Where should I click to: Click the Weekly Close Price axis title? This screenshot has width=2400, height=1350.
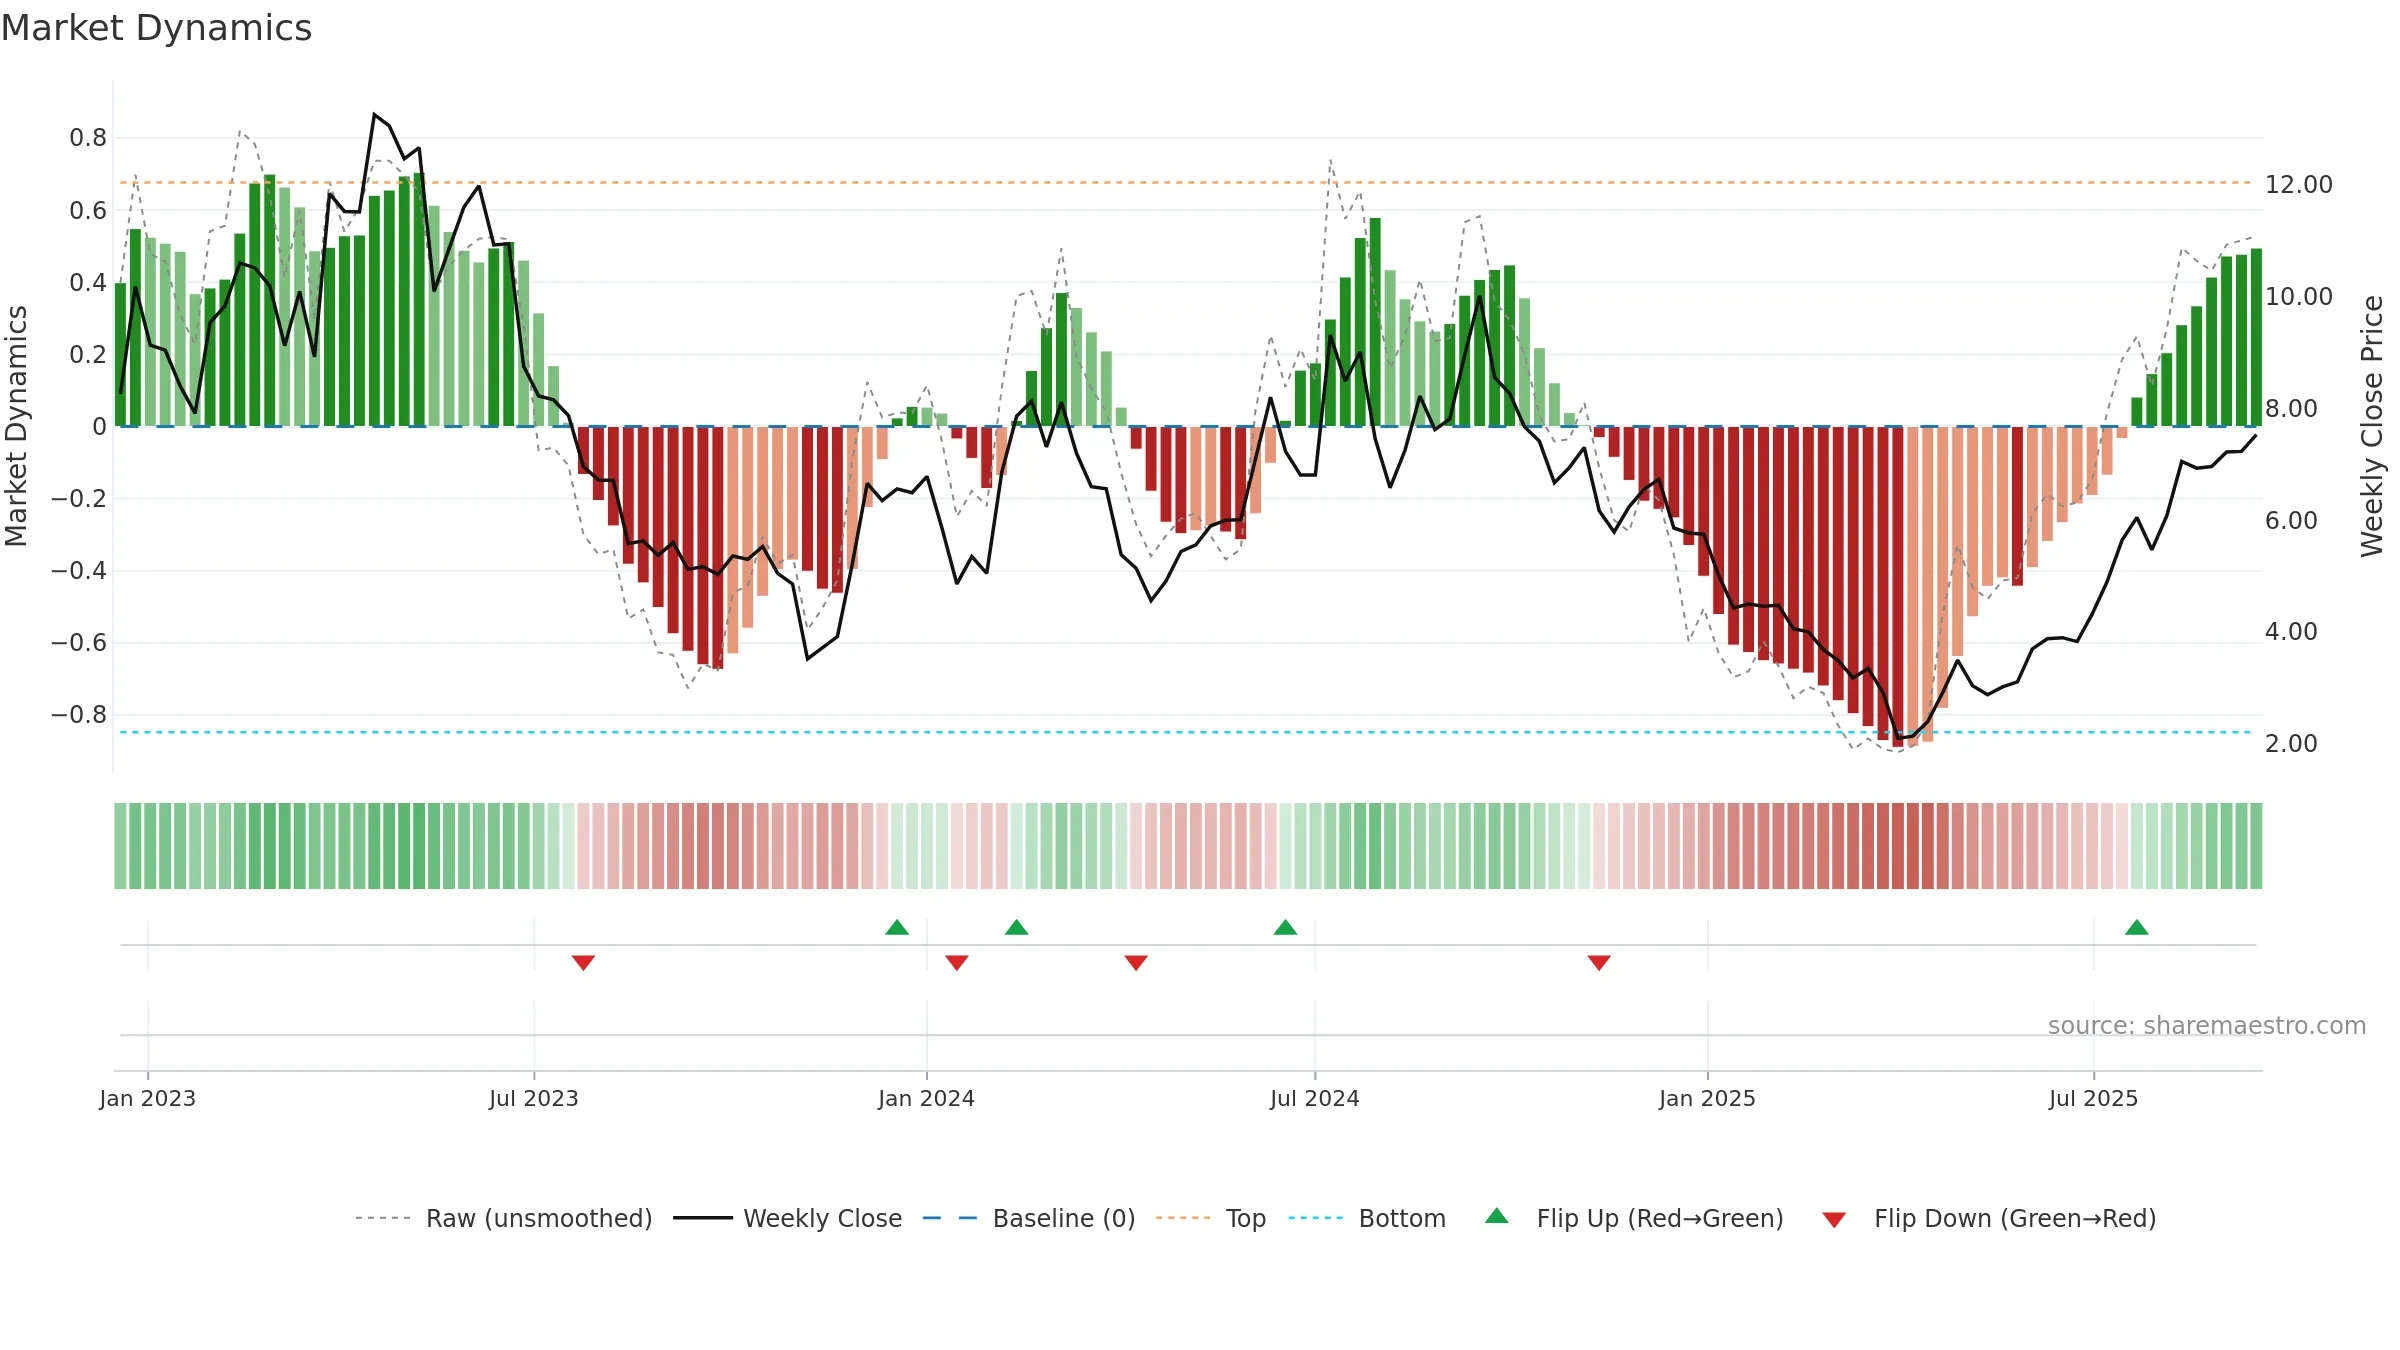[2373, 426]
